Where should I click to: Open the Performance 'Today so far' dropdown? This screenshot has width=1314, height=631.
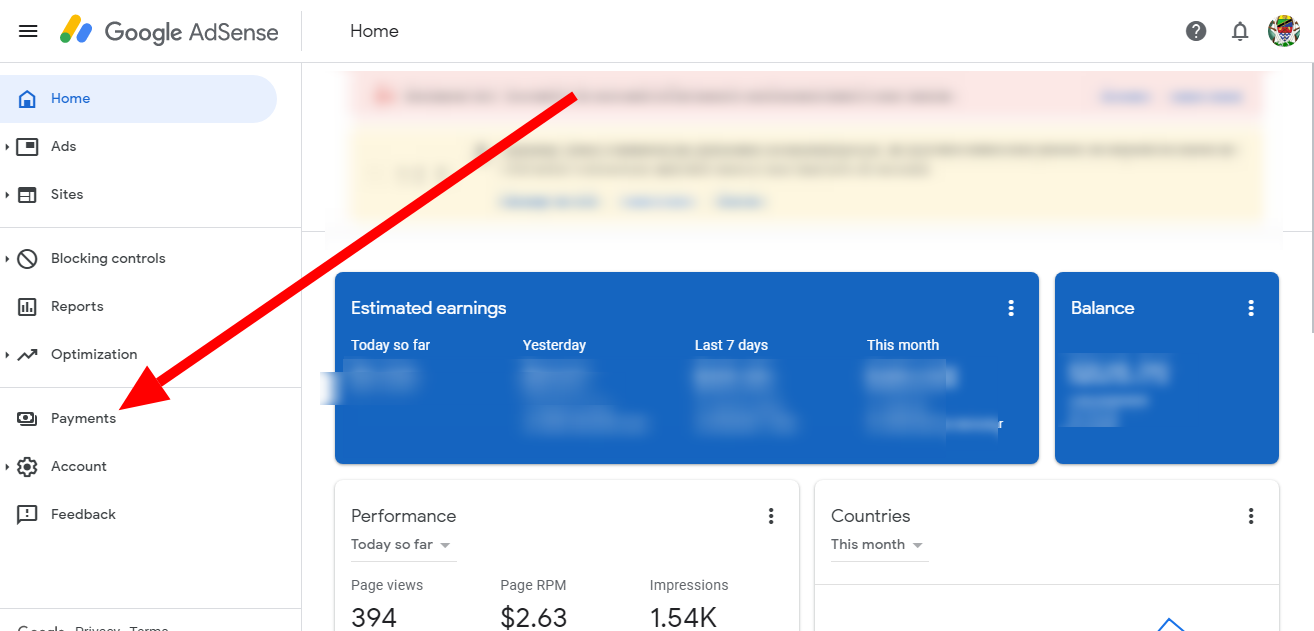tap(403, 545)
